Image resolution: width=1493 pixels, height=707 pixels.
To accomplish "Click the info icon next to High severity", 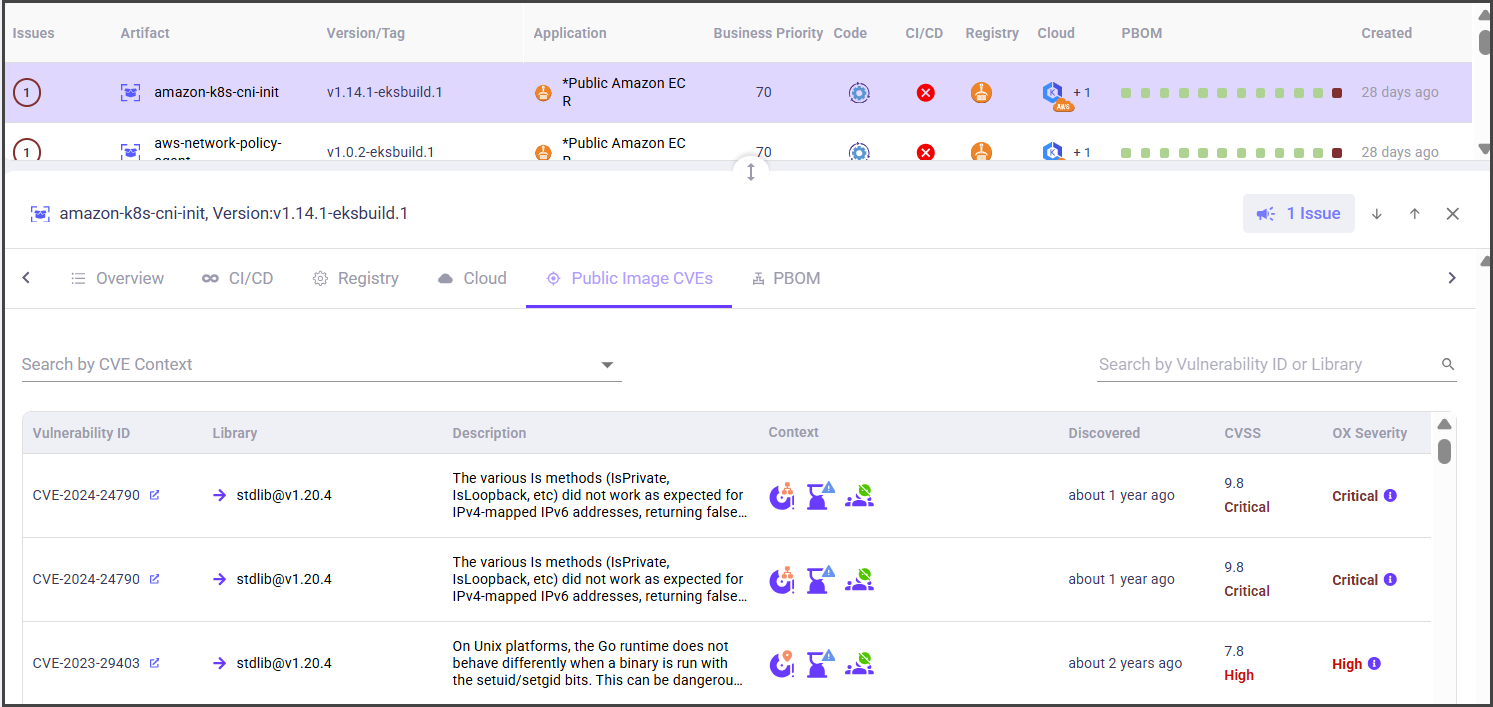I will click(x=1374, y=664).
